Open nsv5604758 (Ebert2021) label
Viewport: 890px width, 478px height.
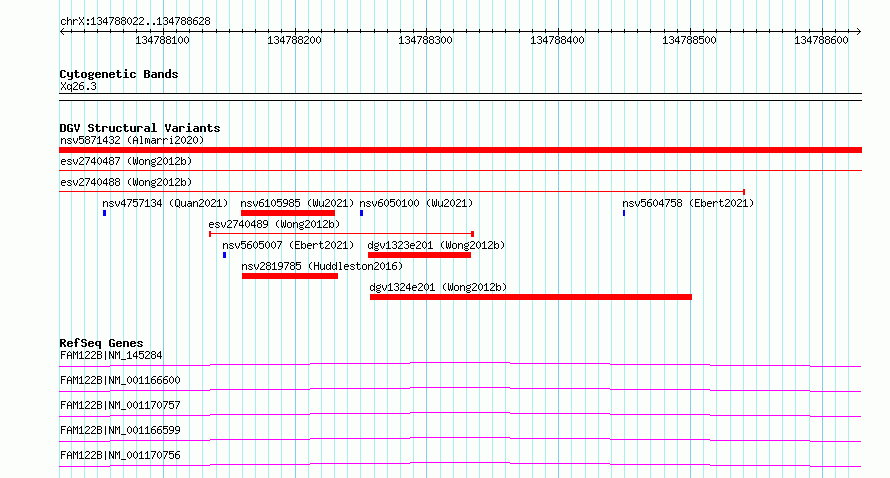point(688,203)
